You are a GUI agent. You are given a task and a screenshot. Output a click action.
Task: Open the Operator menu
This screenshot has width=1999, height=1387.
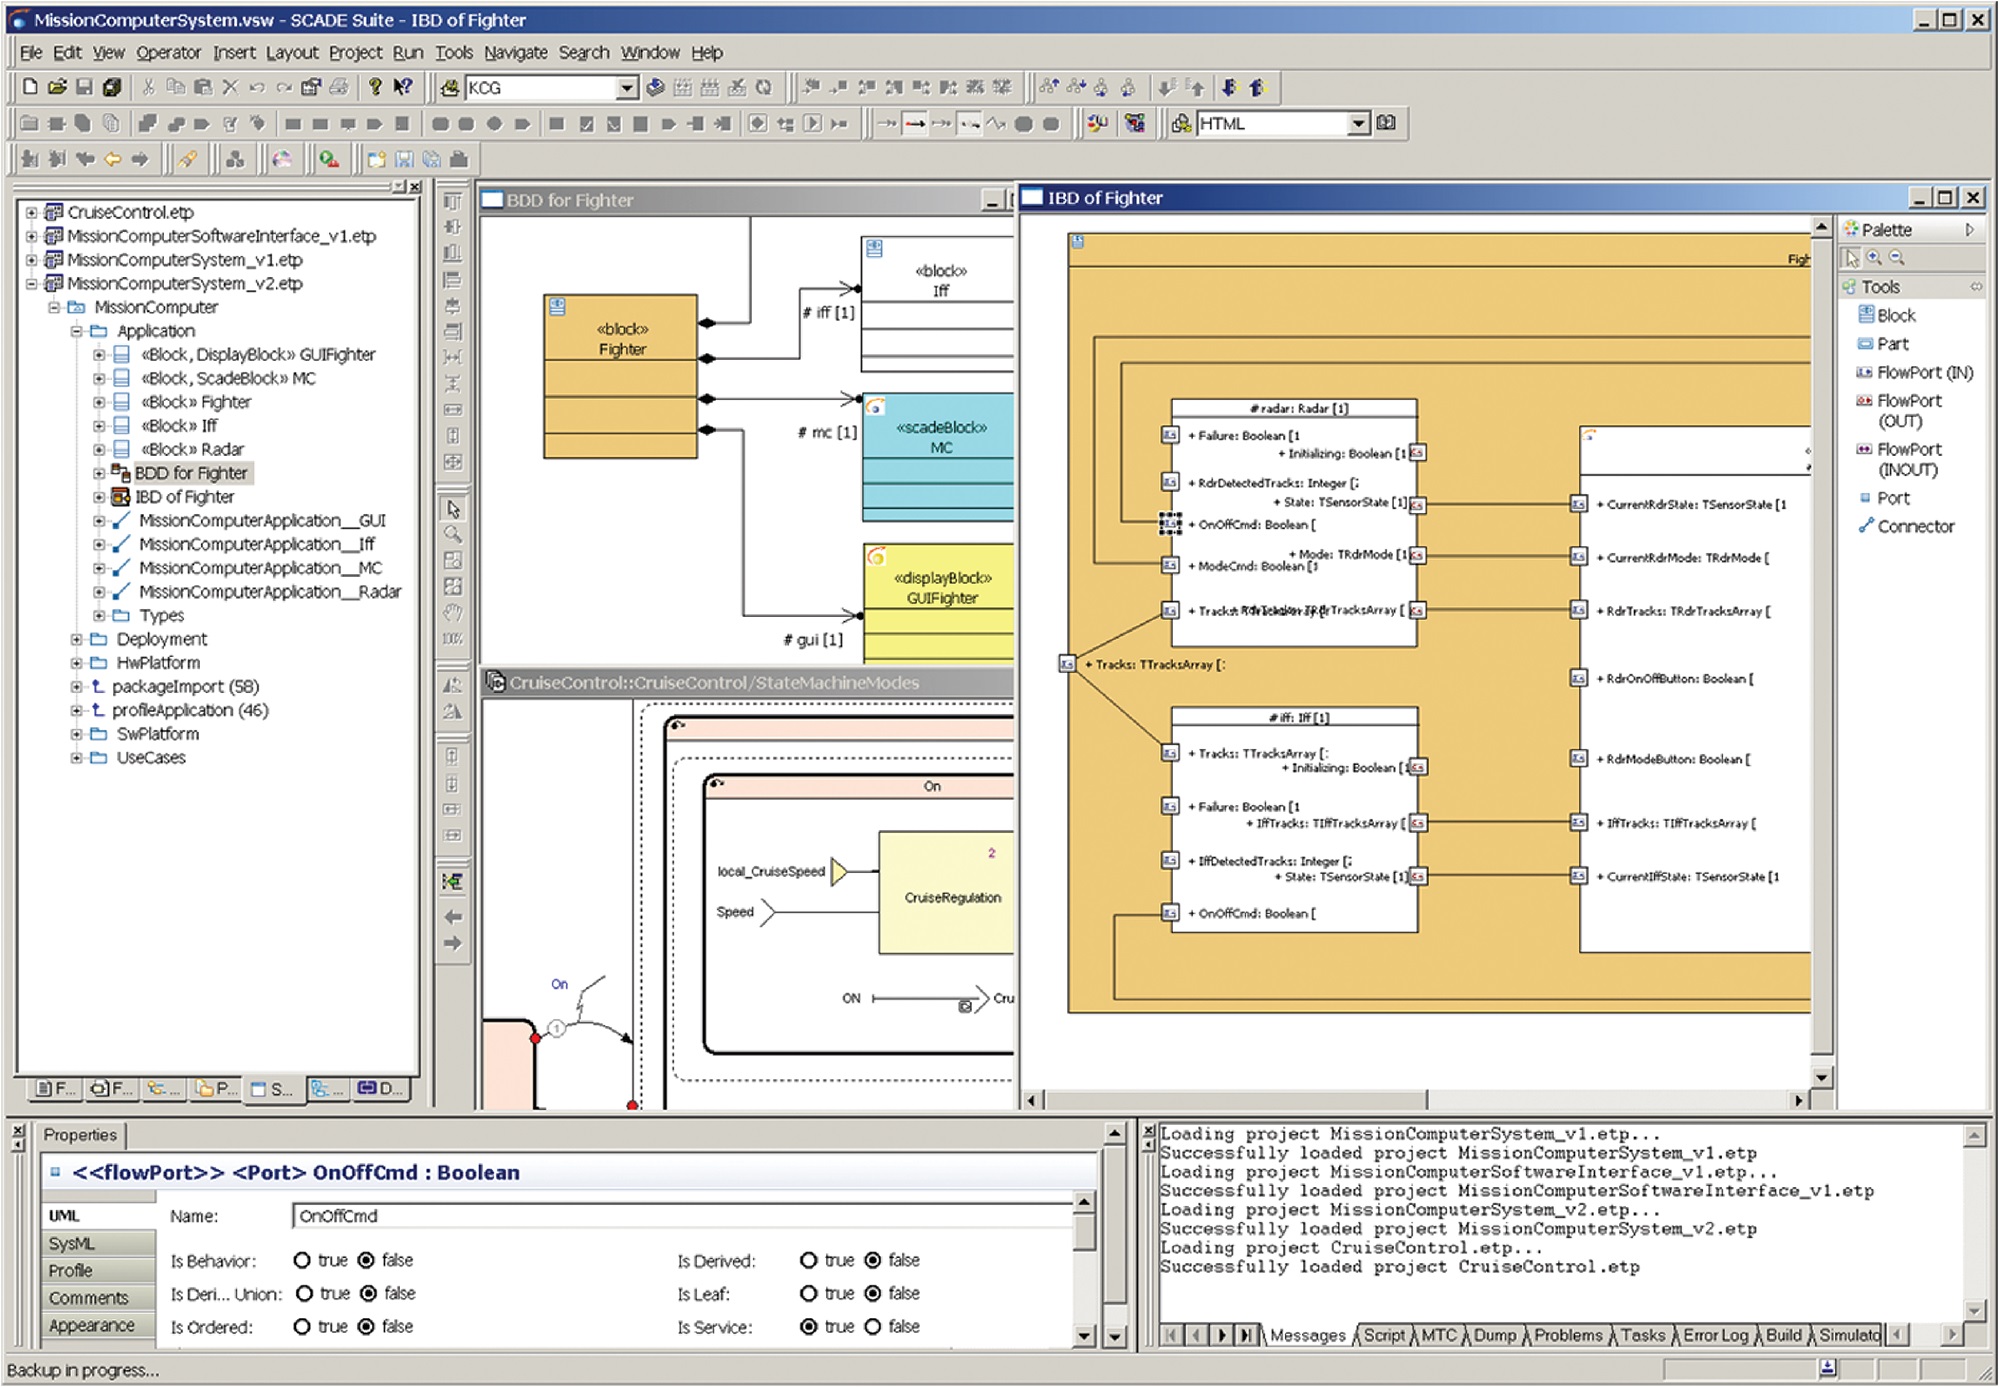point(169,52)
